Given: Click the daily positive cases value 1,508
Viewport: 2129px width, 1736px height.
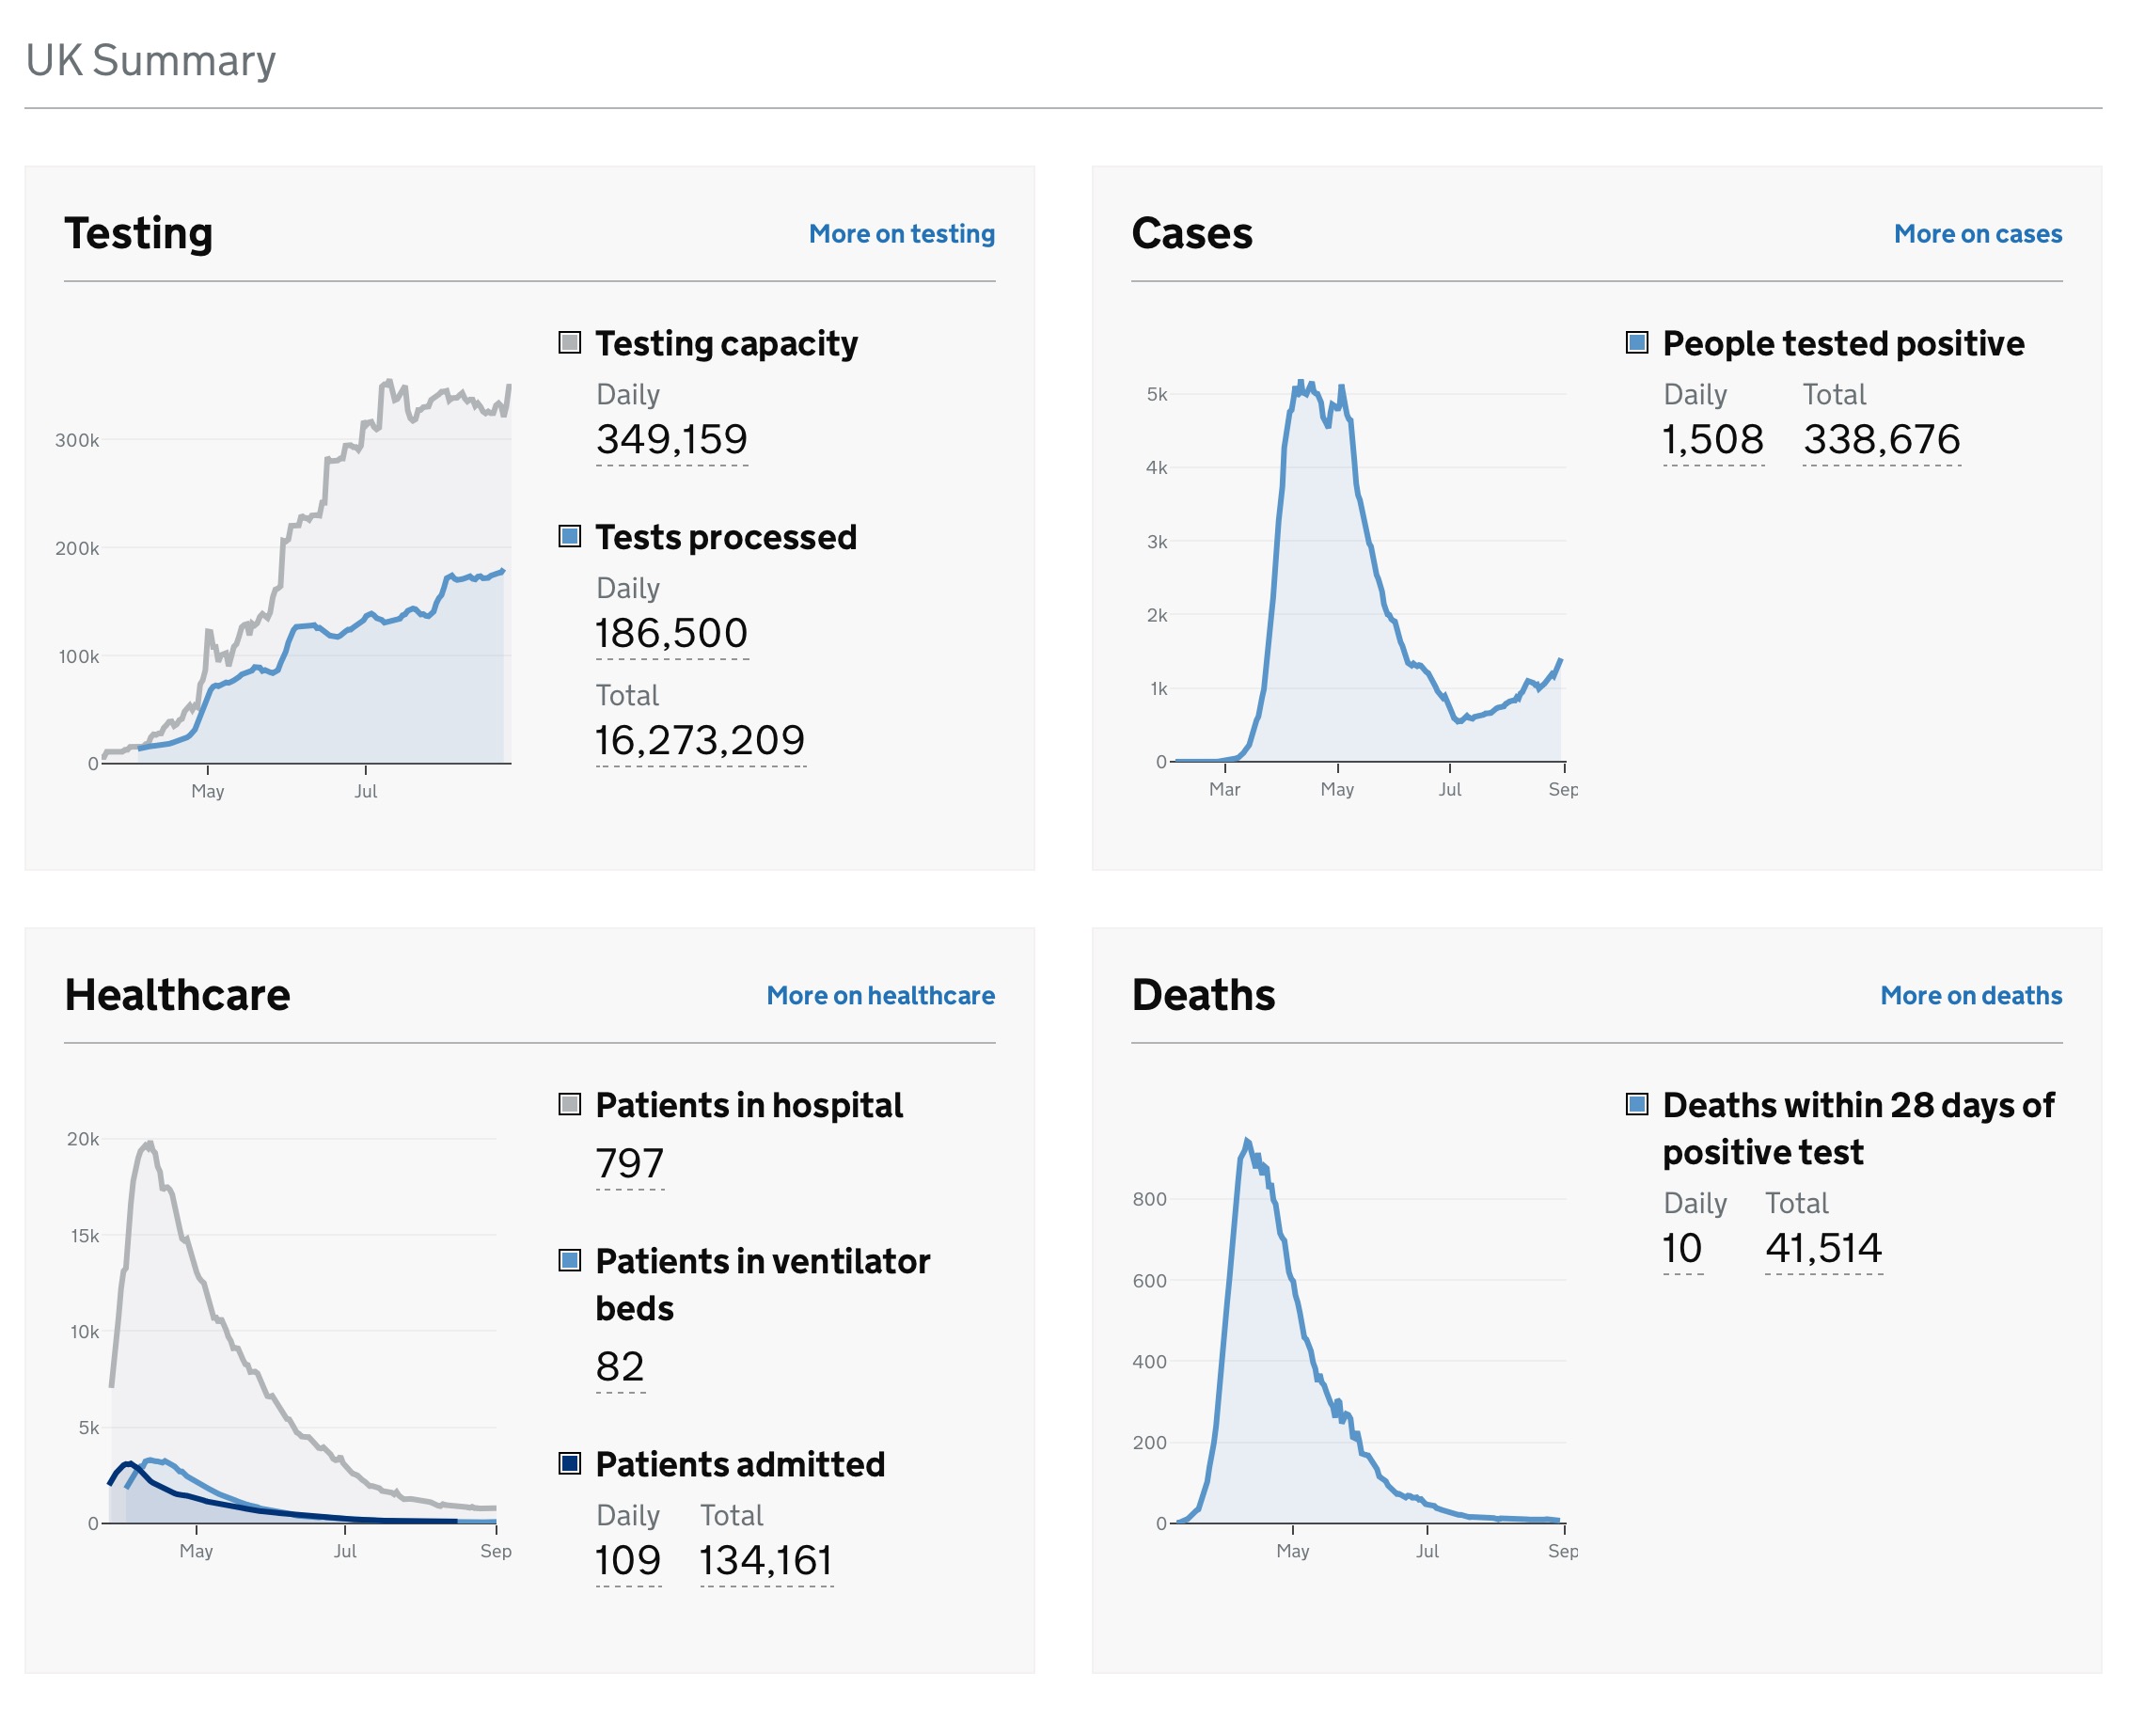Looking at the screenshot, I should pyautogui.click(x=1712, y=440).
